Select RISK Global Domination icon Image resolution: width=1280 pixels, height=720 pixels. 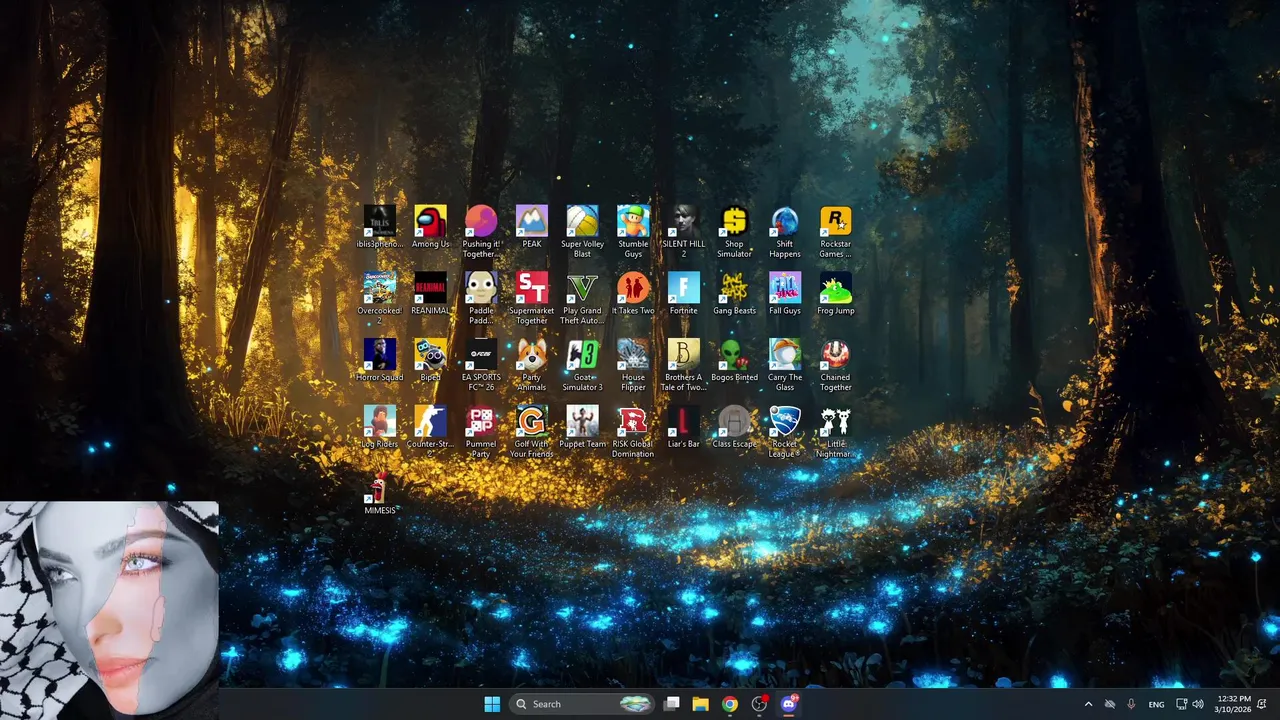[x=633, y=432]
